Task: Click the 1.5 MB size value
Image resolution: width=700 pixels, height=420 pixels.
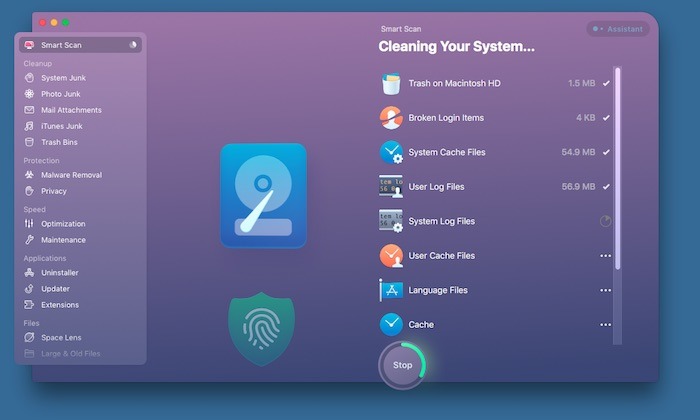Action: coord(581,83)
